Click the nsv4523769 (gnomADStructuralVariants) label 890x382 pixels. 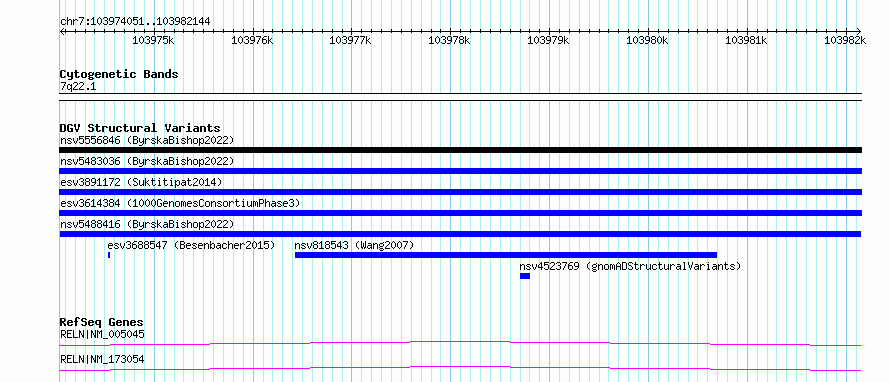[630, 266]
